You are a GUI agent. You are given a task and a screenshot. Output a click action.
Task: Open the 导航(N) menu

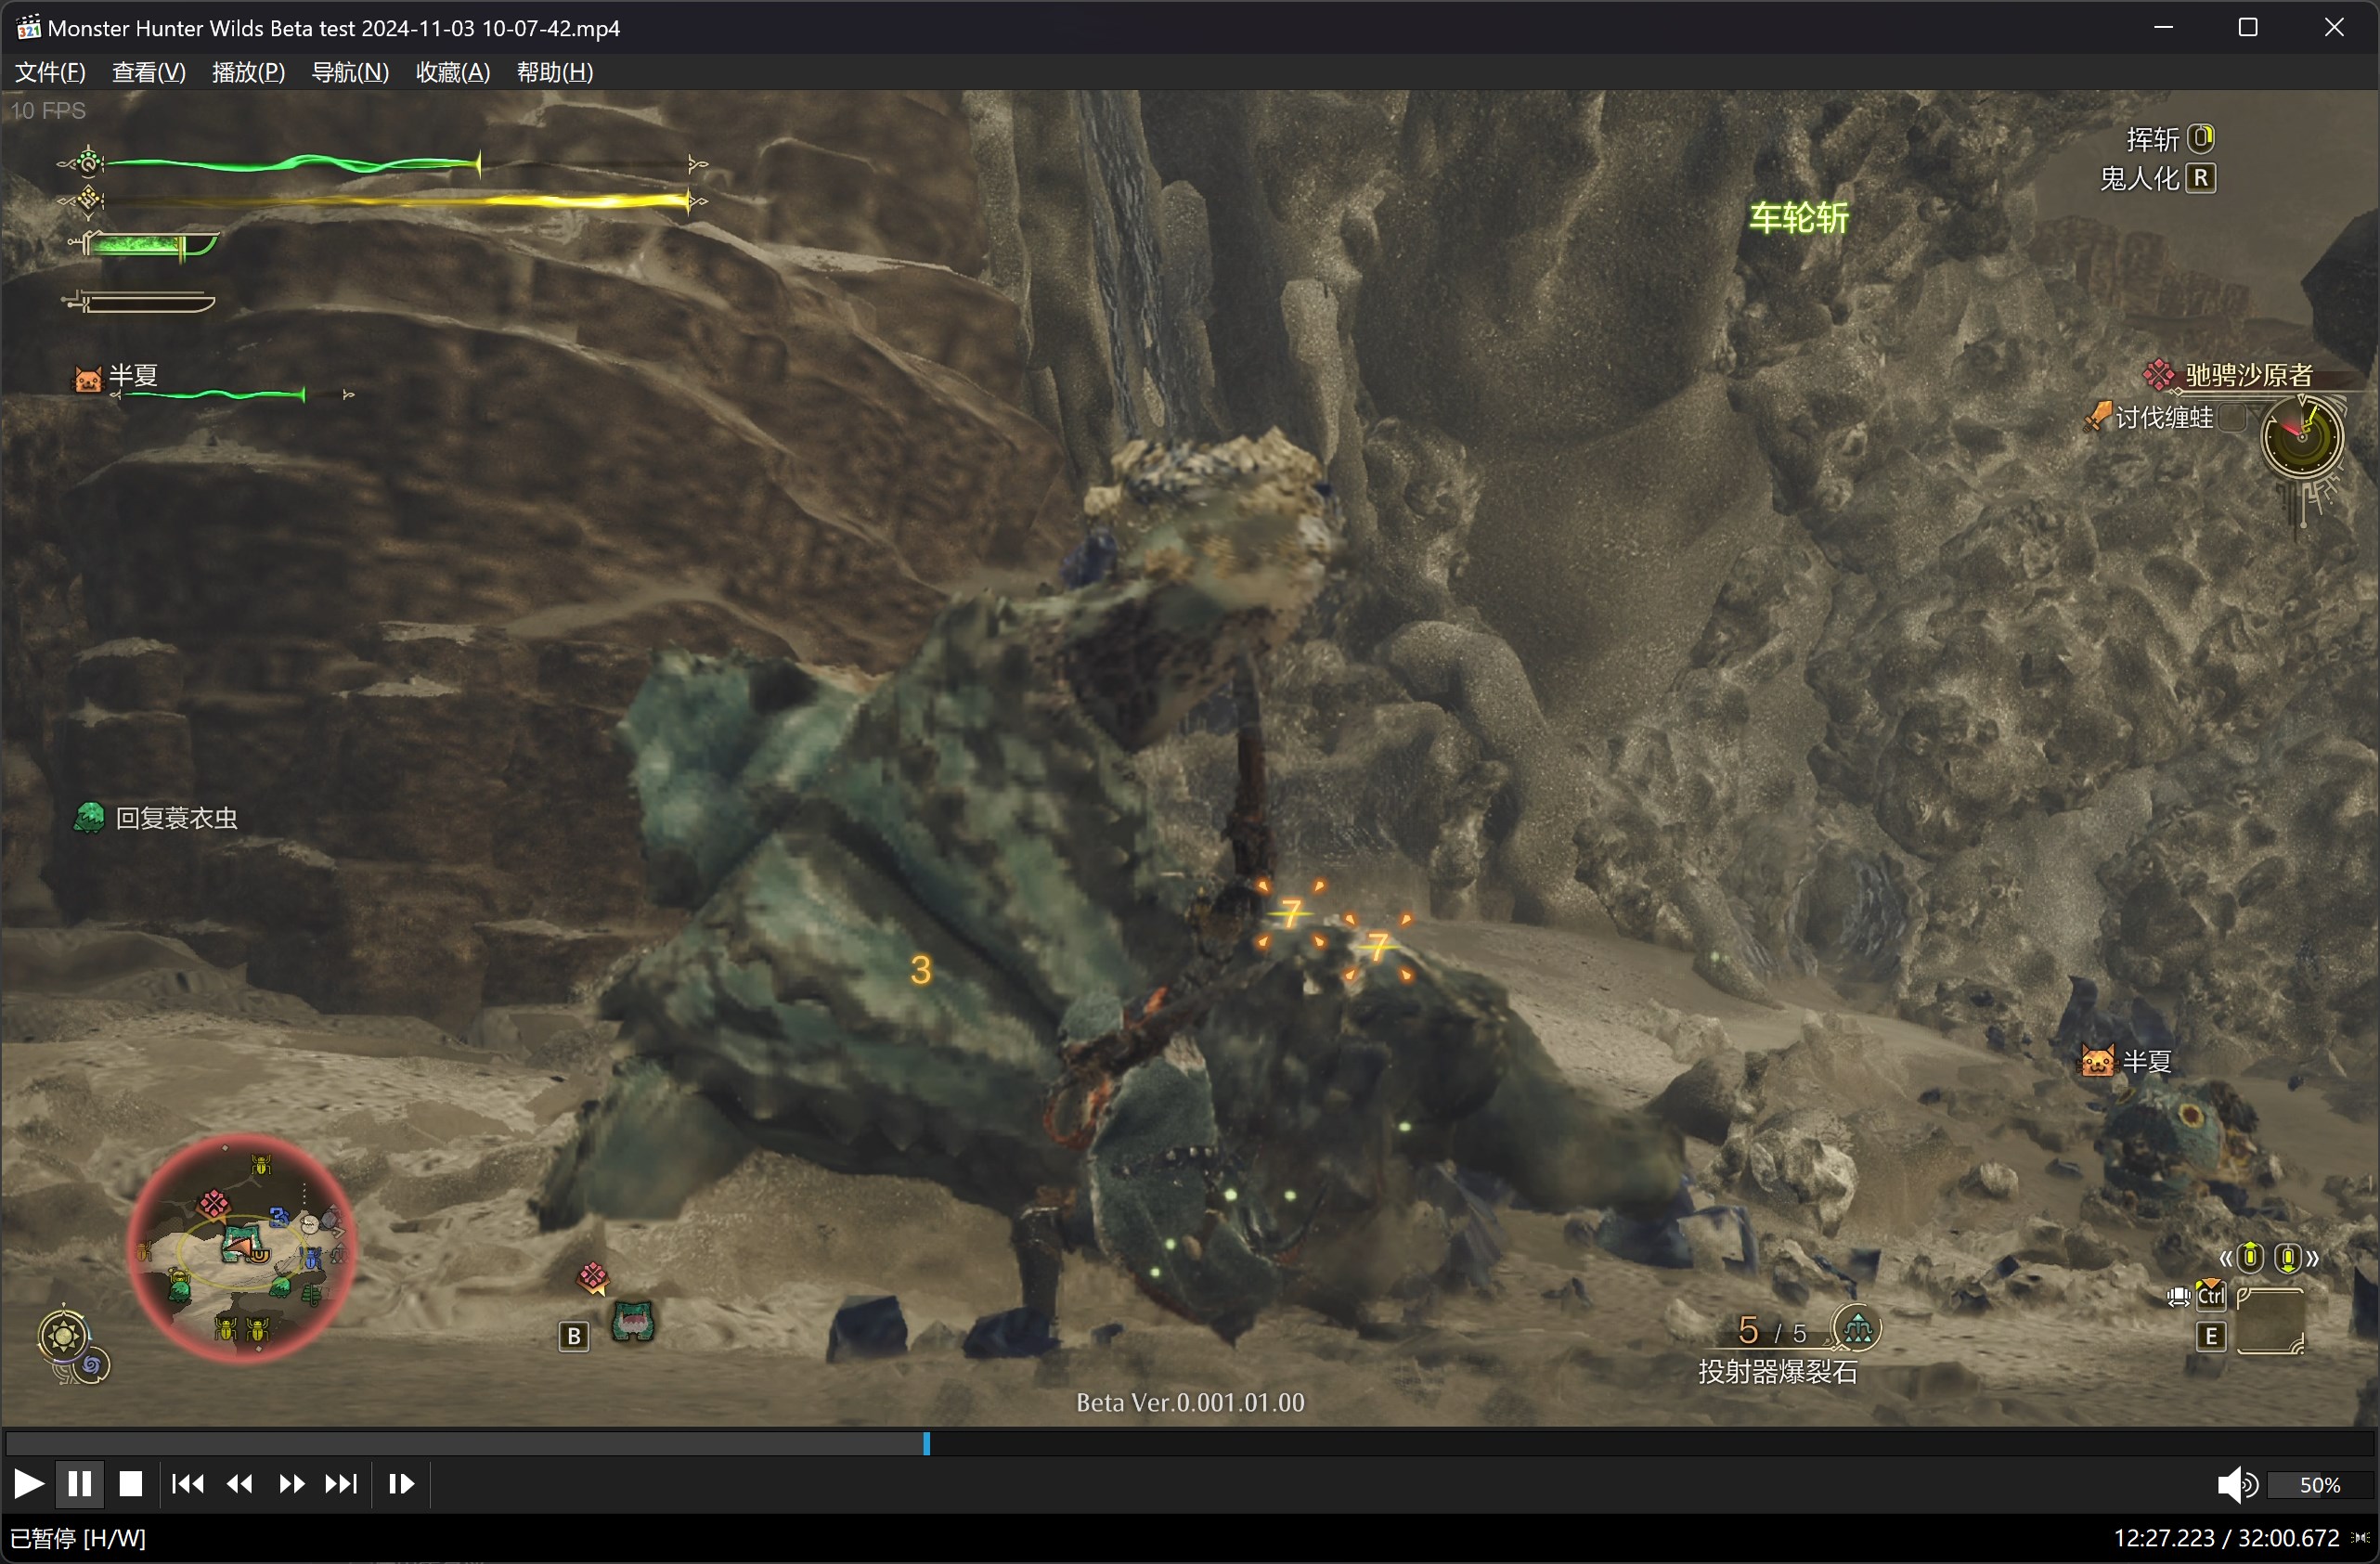click(350, 72)
